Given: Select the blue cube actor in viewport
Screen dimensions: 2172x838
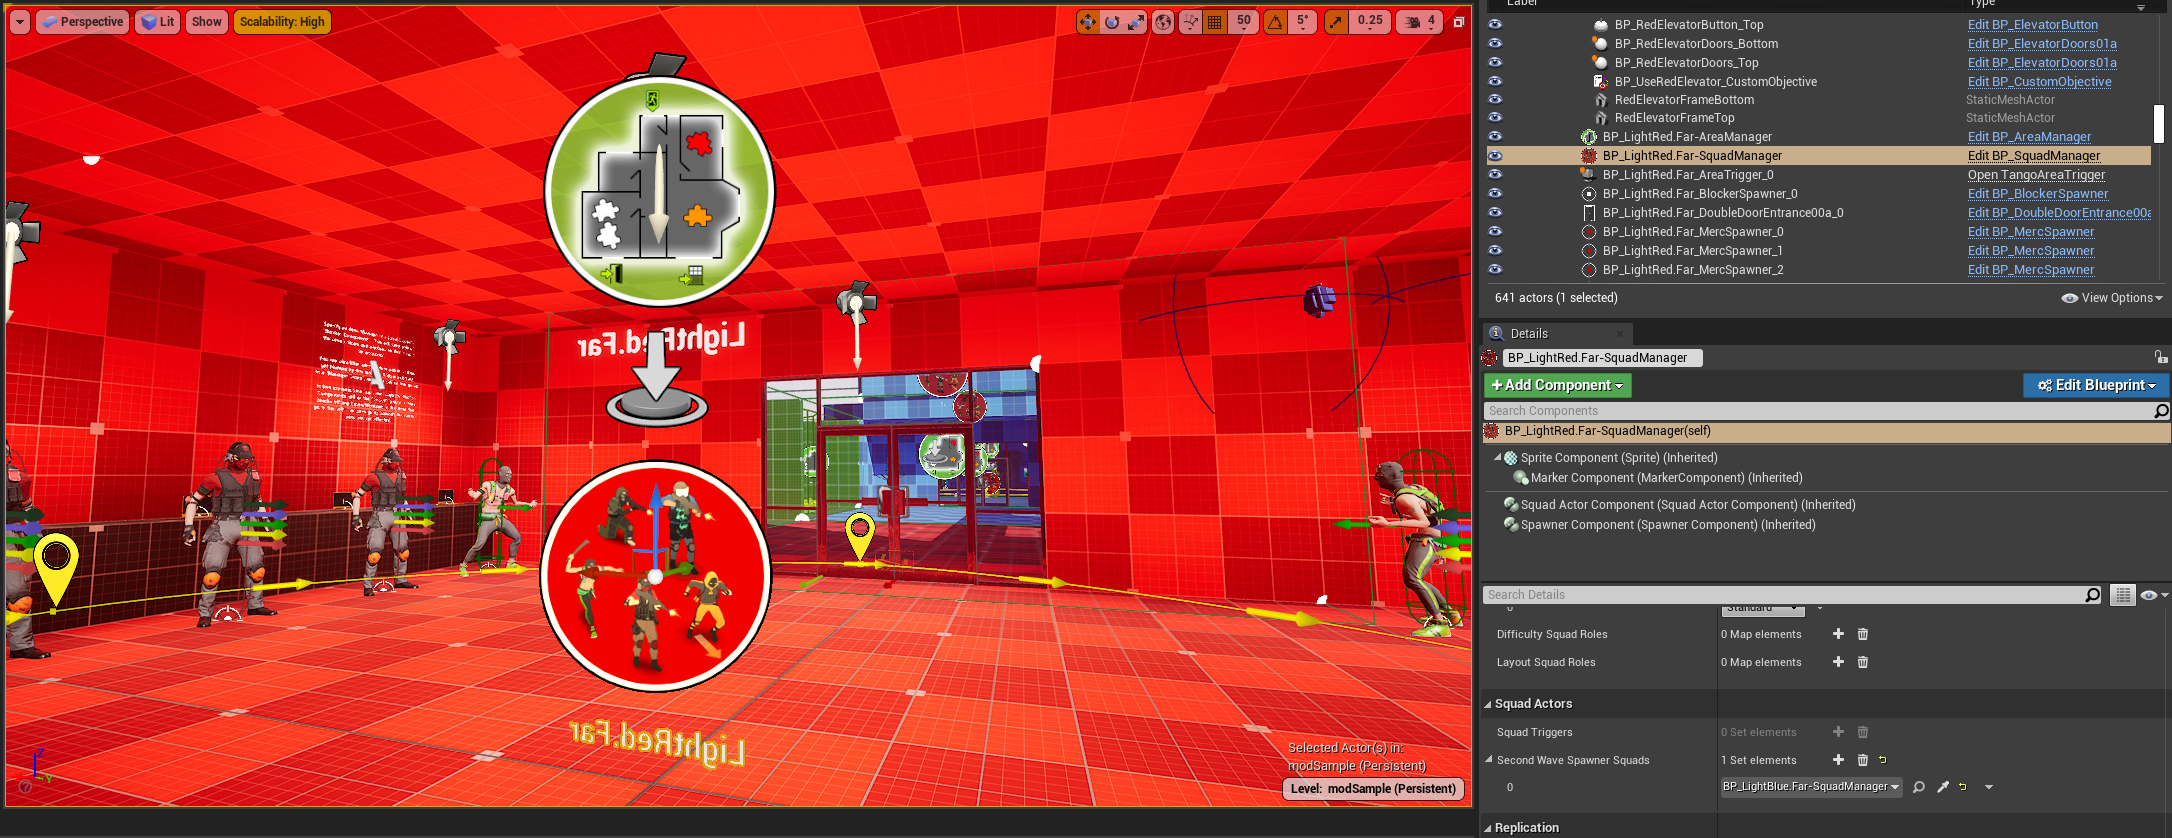Looking at the screenshot, I should click(x=1320, y=299).
